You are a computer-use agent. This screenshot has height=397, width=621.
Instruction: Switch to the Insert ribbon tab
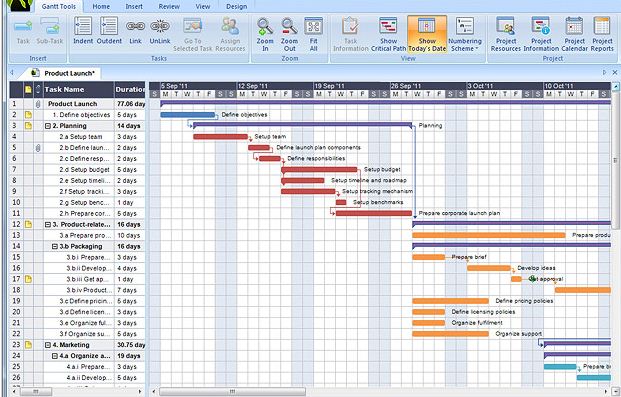(134, 6)
